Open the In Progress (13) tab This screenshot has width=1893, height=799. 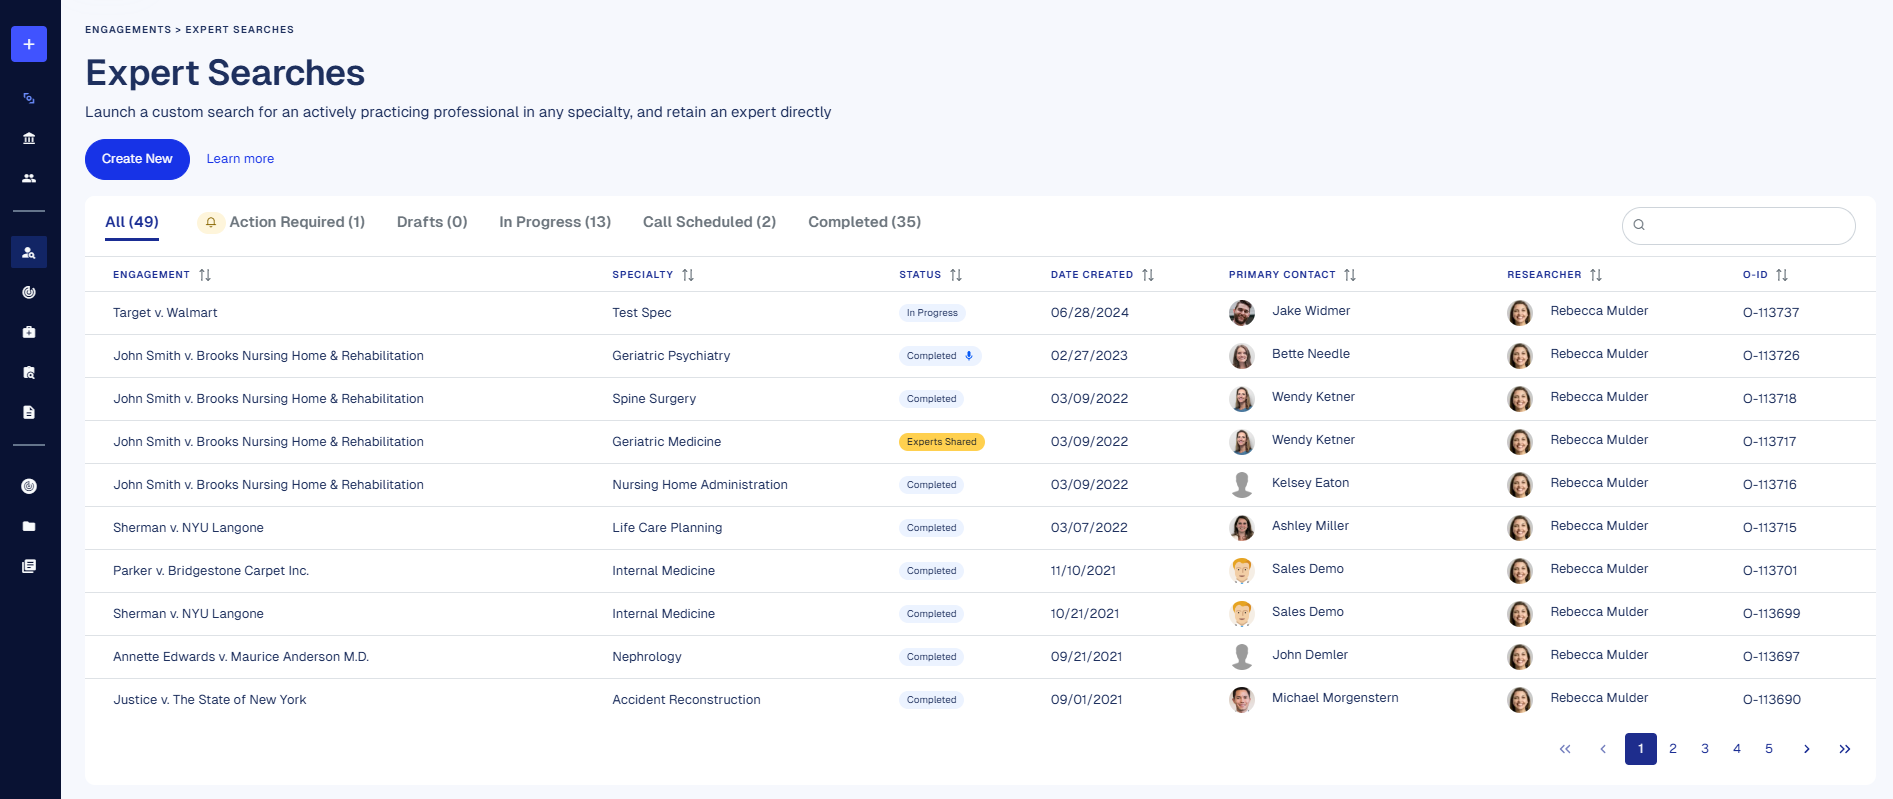tap(555, 222)
